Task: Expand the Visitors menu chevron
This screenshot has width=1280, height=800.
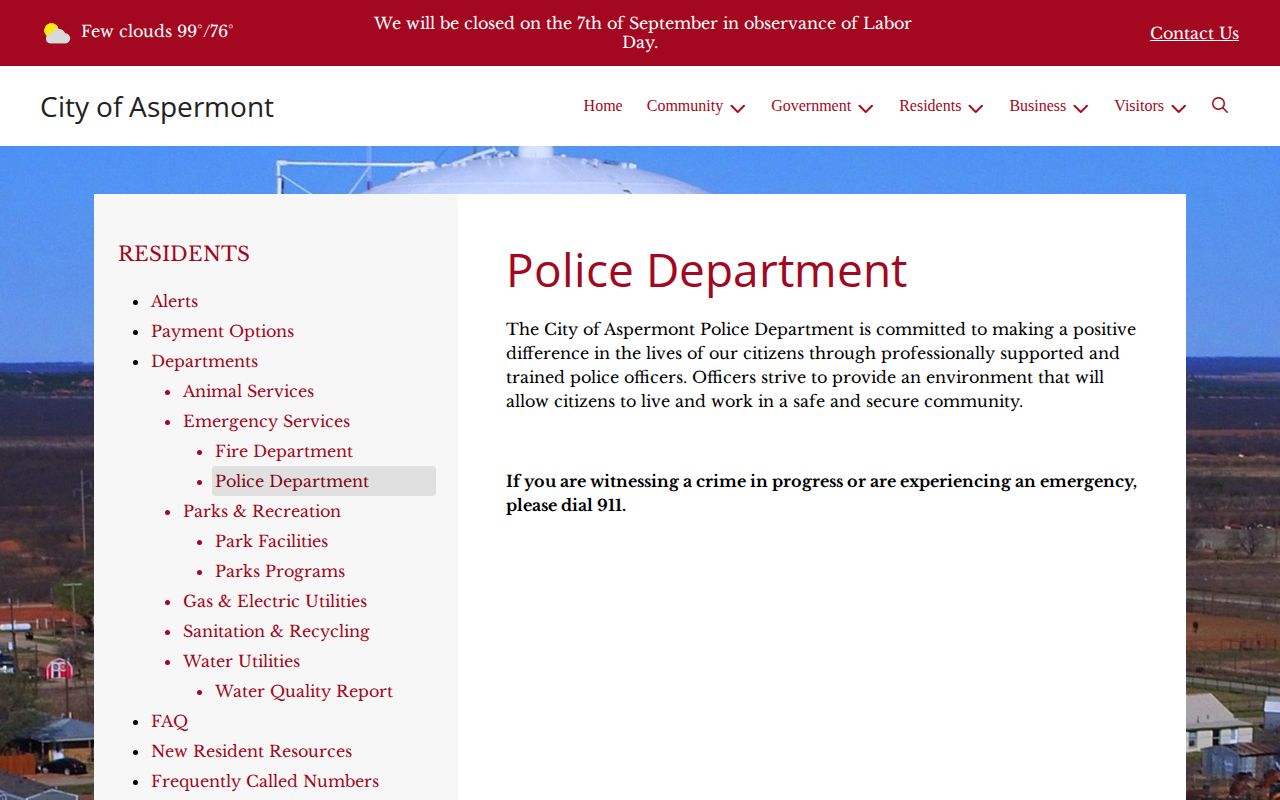Action: click(x=1179, y=108)
